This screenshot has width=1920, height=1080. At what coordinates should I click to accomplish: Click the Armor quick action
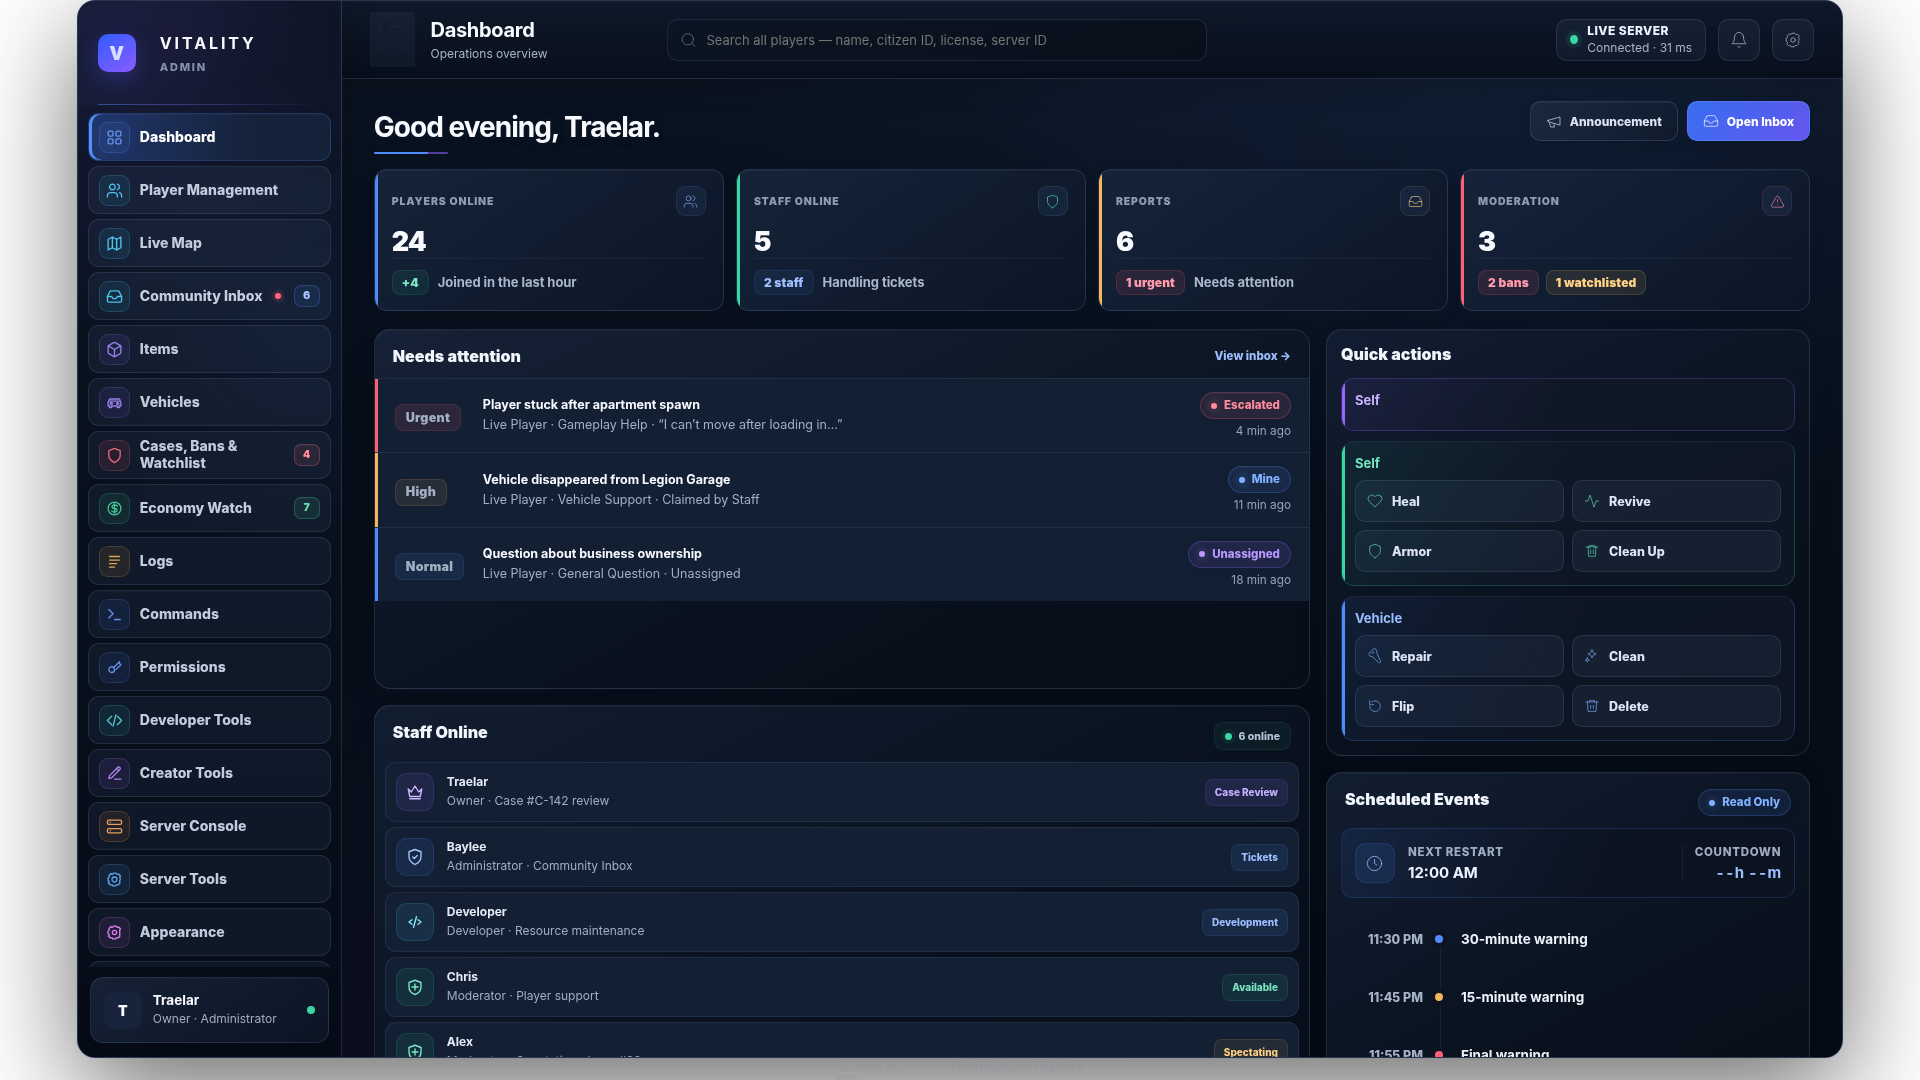(x=1459, y=551)
